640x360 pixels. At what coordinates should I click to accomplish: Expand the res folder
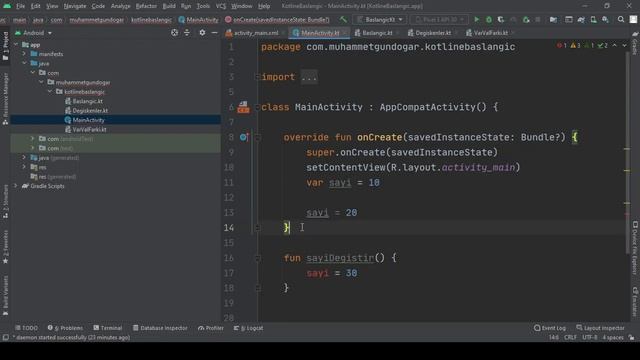click(24, 167)
